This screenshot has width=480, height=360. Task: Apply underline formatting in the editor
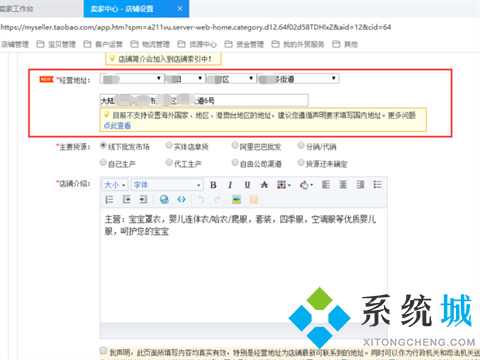click(x=247, y=185)
